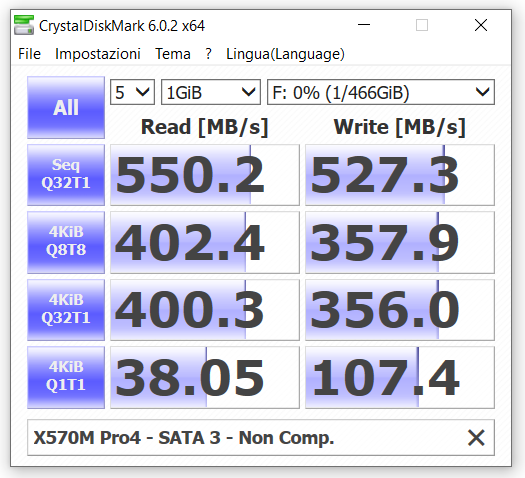Start the 4KiB Q8T8 test
525x478 pixels.
click(x=66, y=242)
